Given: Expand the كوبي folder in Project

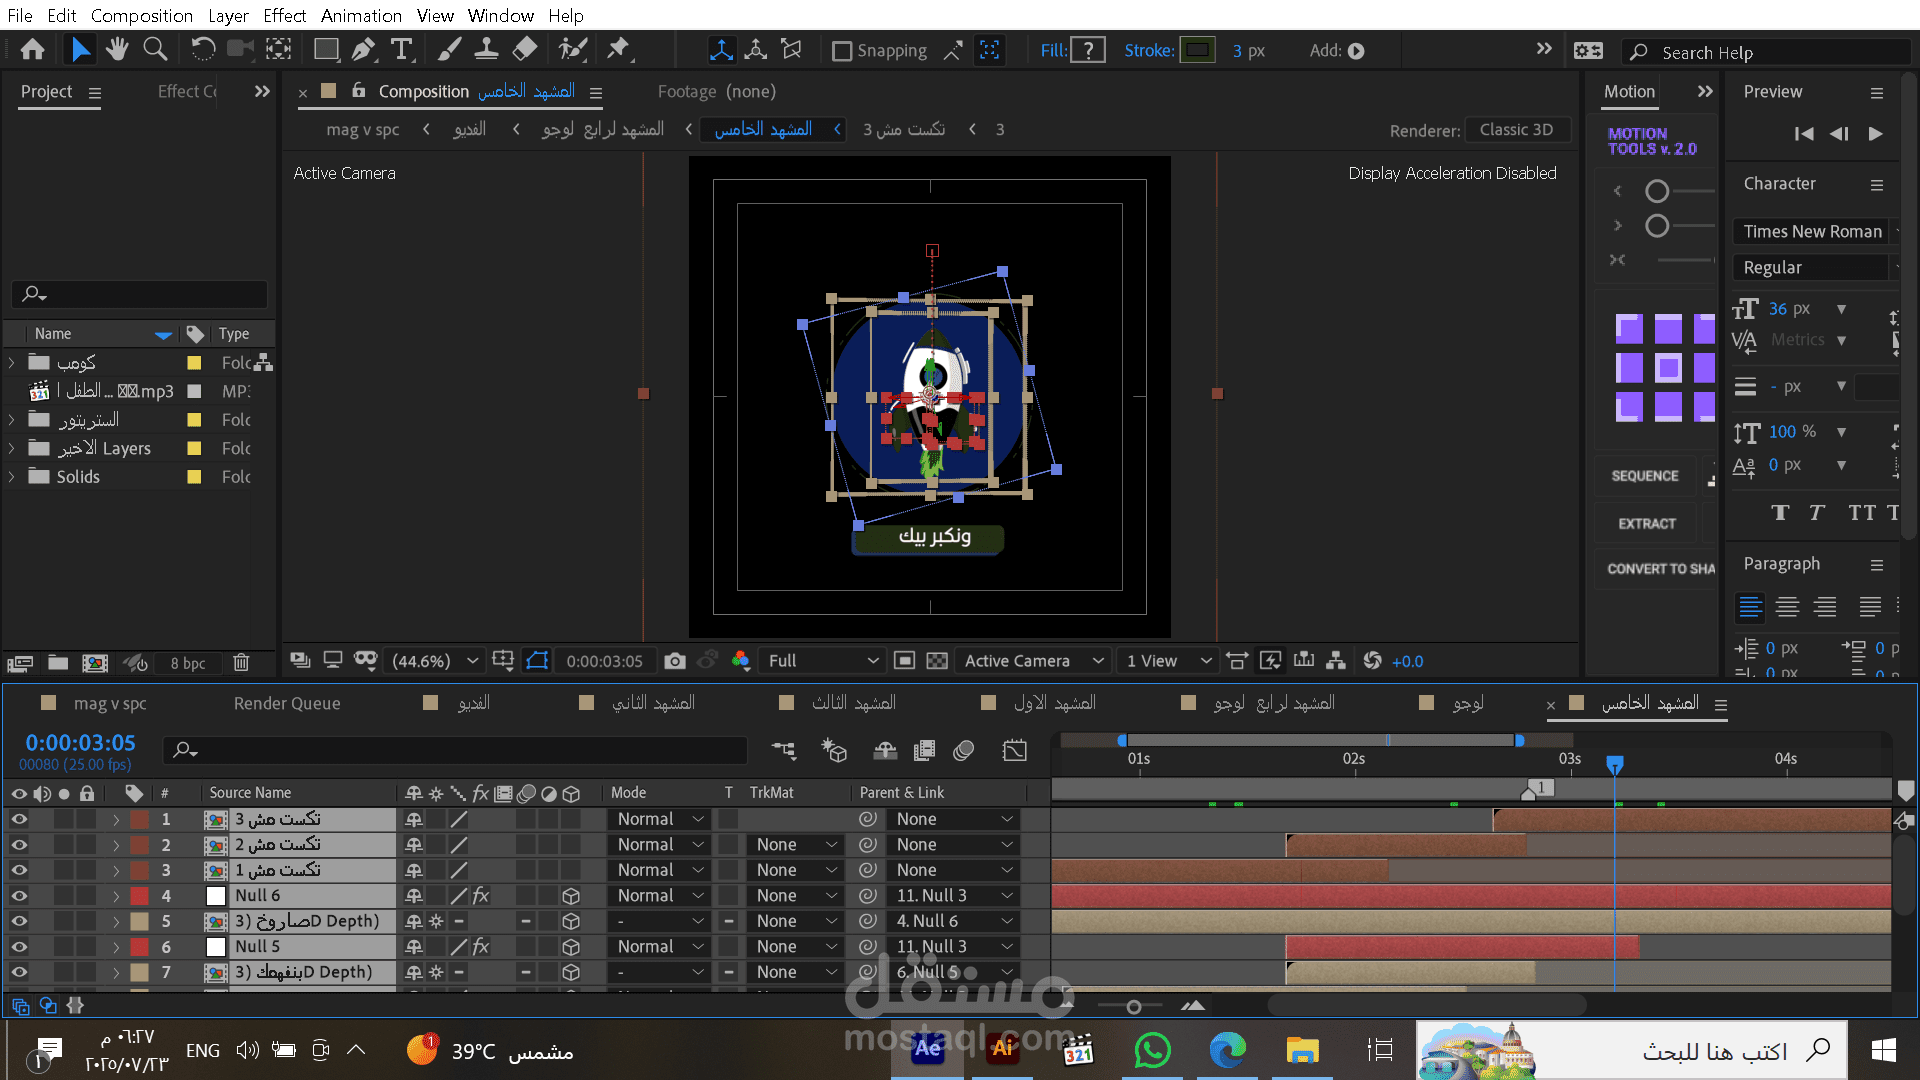Looking at the screenshot, I should [11, 363].
